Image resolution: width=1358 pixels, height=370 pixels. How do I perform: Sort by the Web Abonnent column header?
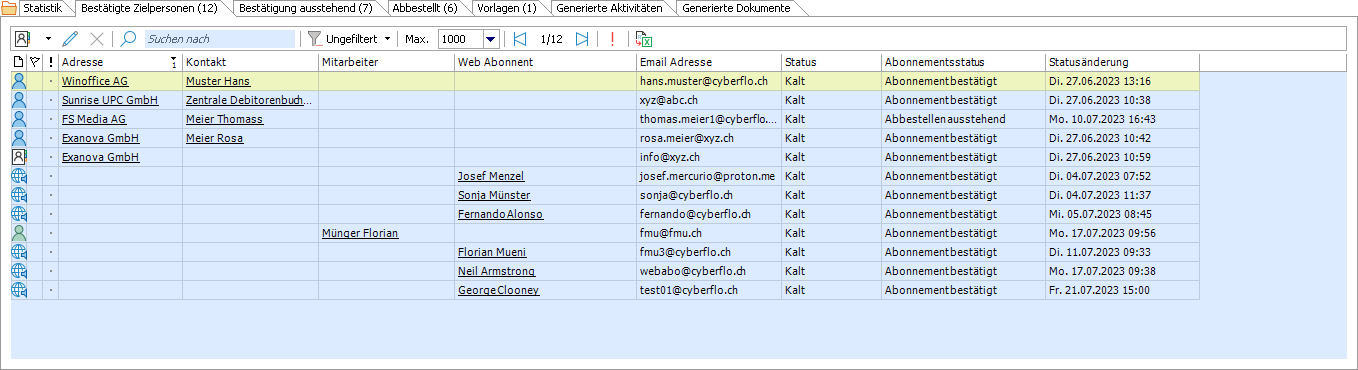click(545, 62)
